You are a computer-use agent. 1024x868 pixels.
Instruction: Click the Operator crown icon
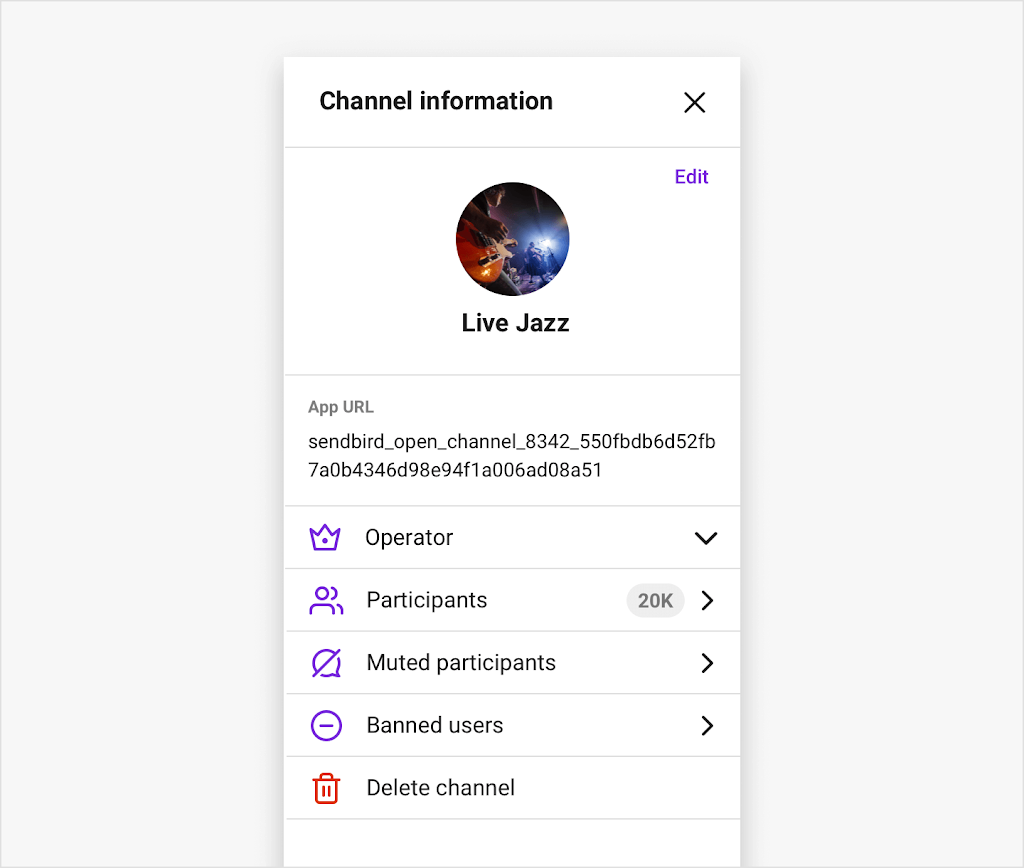(x=325, y=538)
